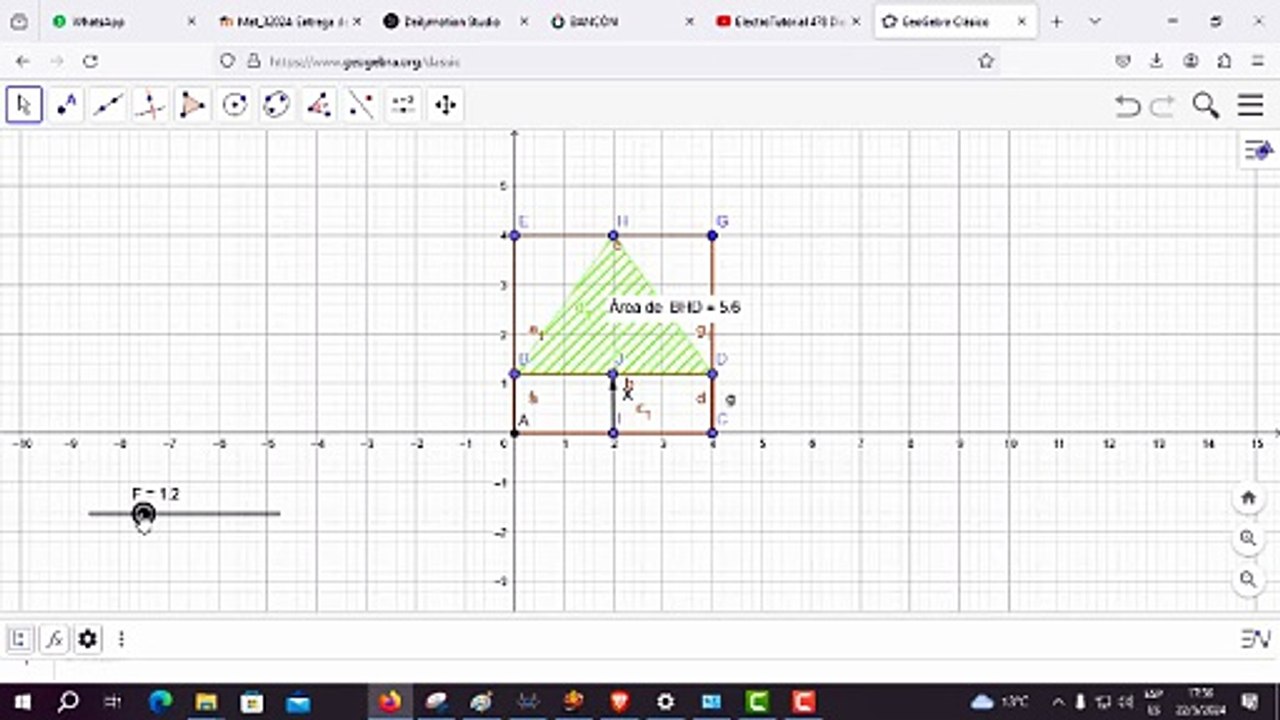
Task: Select point G at rectangle corner
Action: pyautogui.click(x=712, y=235)
